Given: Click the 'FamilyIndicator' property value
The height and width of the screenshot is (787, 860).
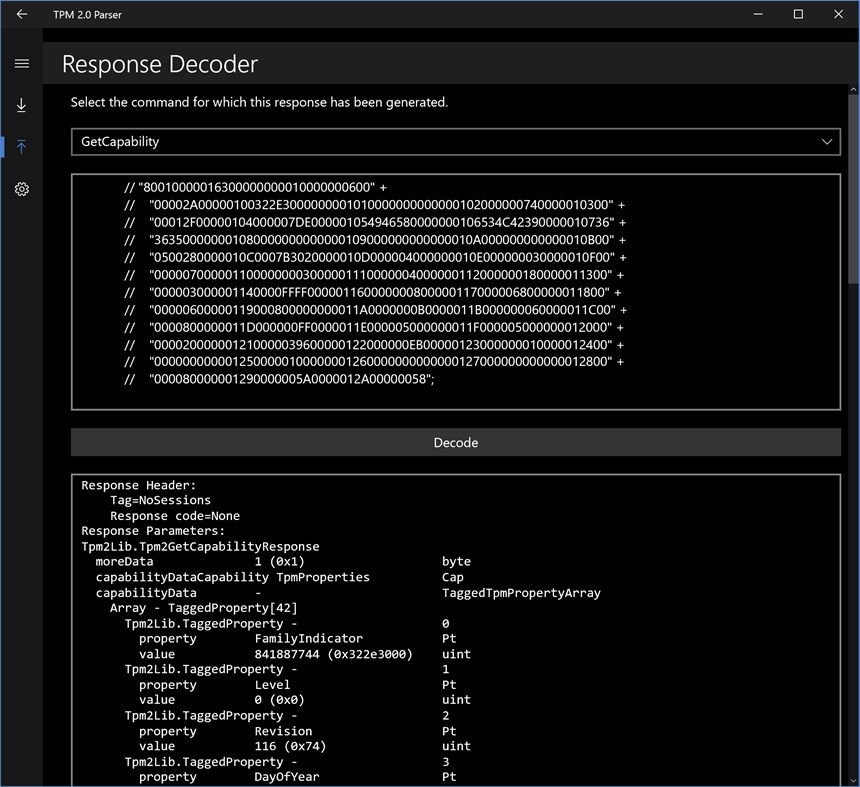Looking at the screenshot, I should [x=308, y=639].
